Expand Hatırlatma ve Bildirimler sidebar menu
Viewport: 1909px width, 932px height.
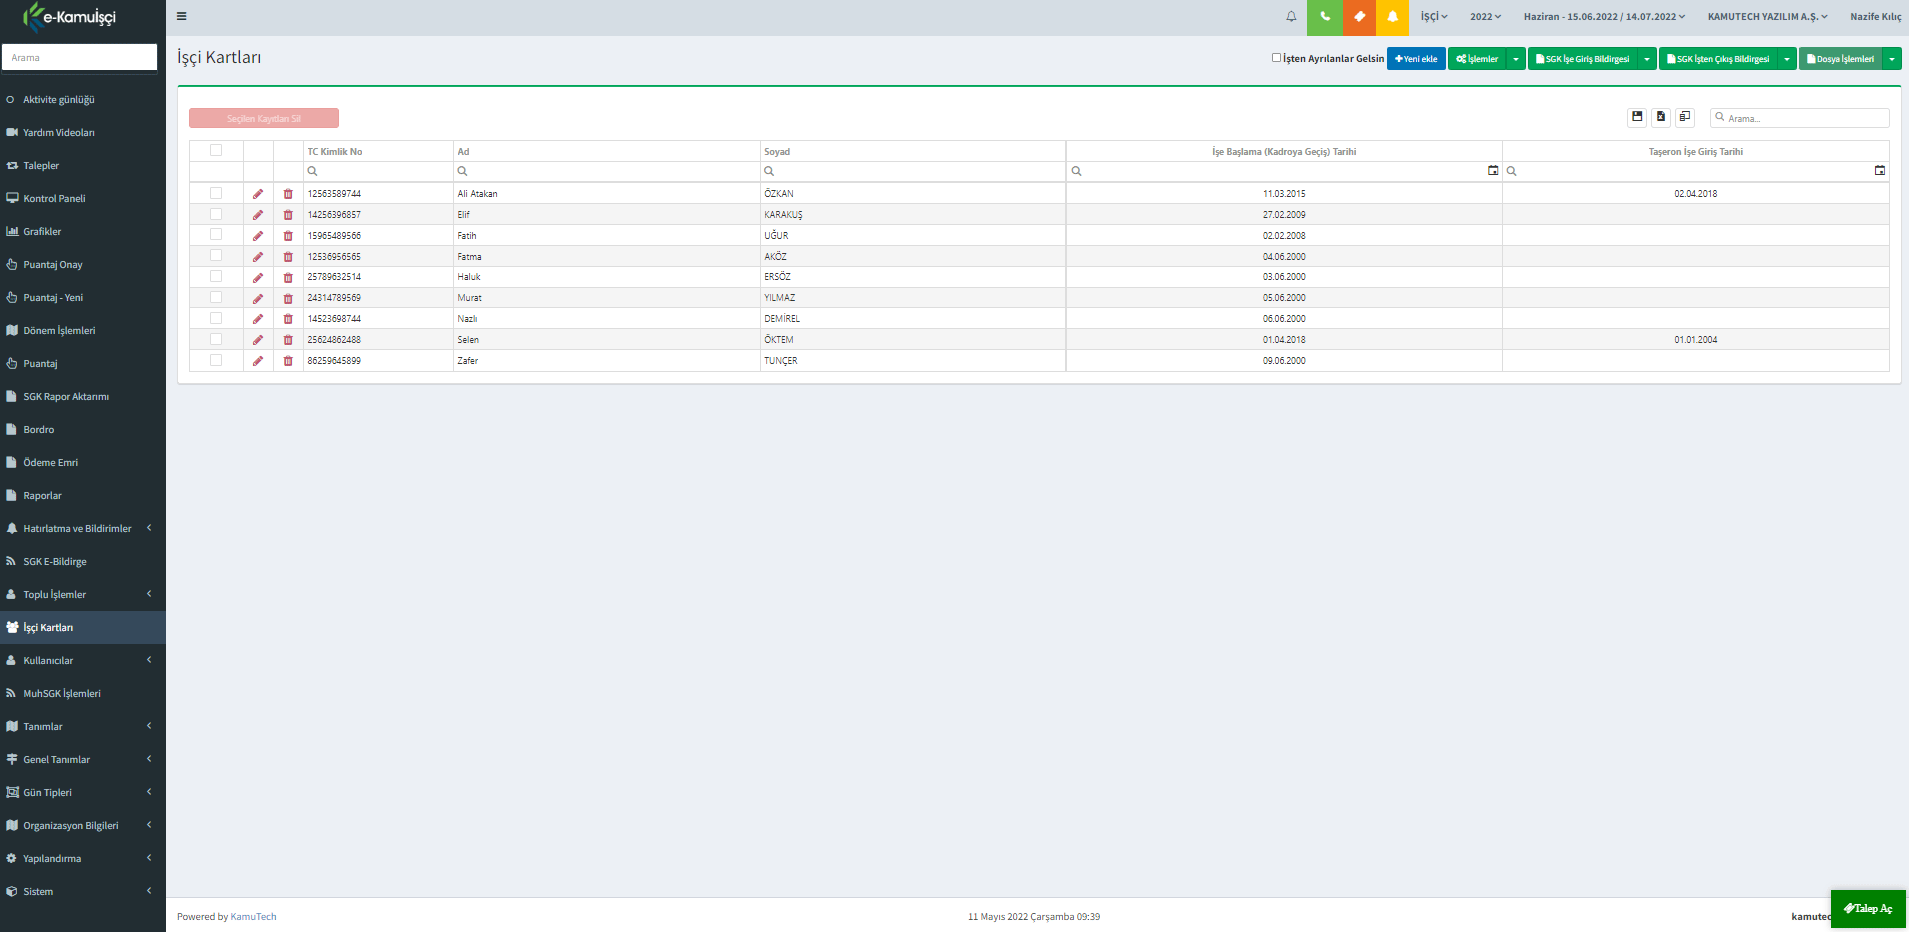click(83, 528)
